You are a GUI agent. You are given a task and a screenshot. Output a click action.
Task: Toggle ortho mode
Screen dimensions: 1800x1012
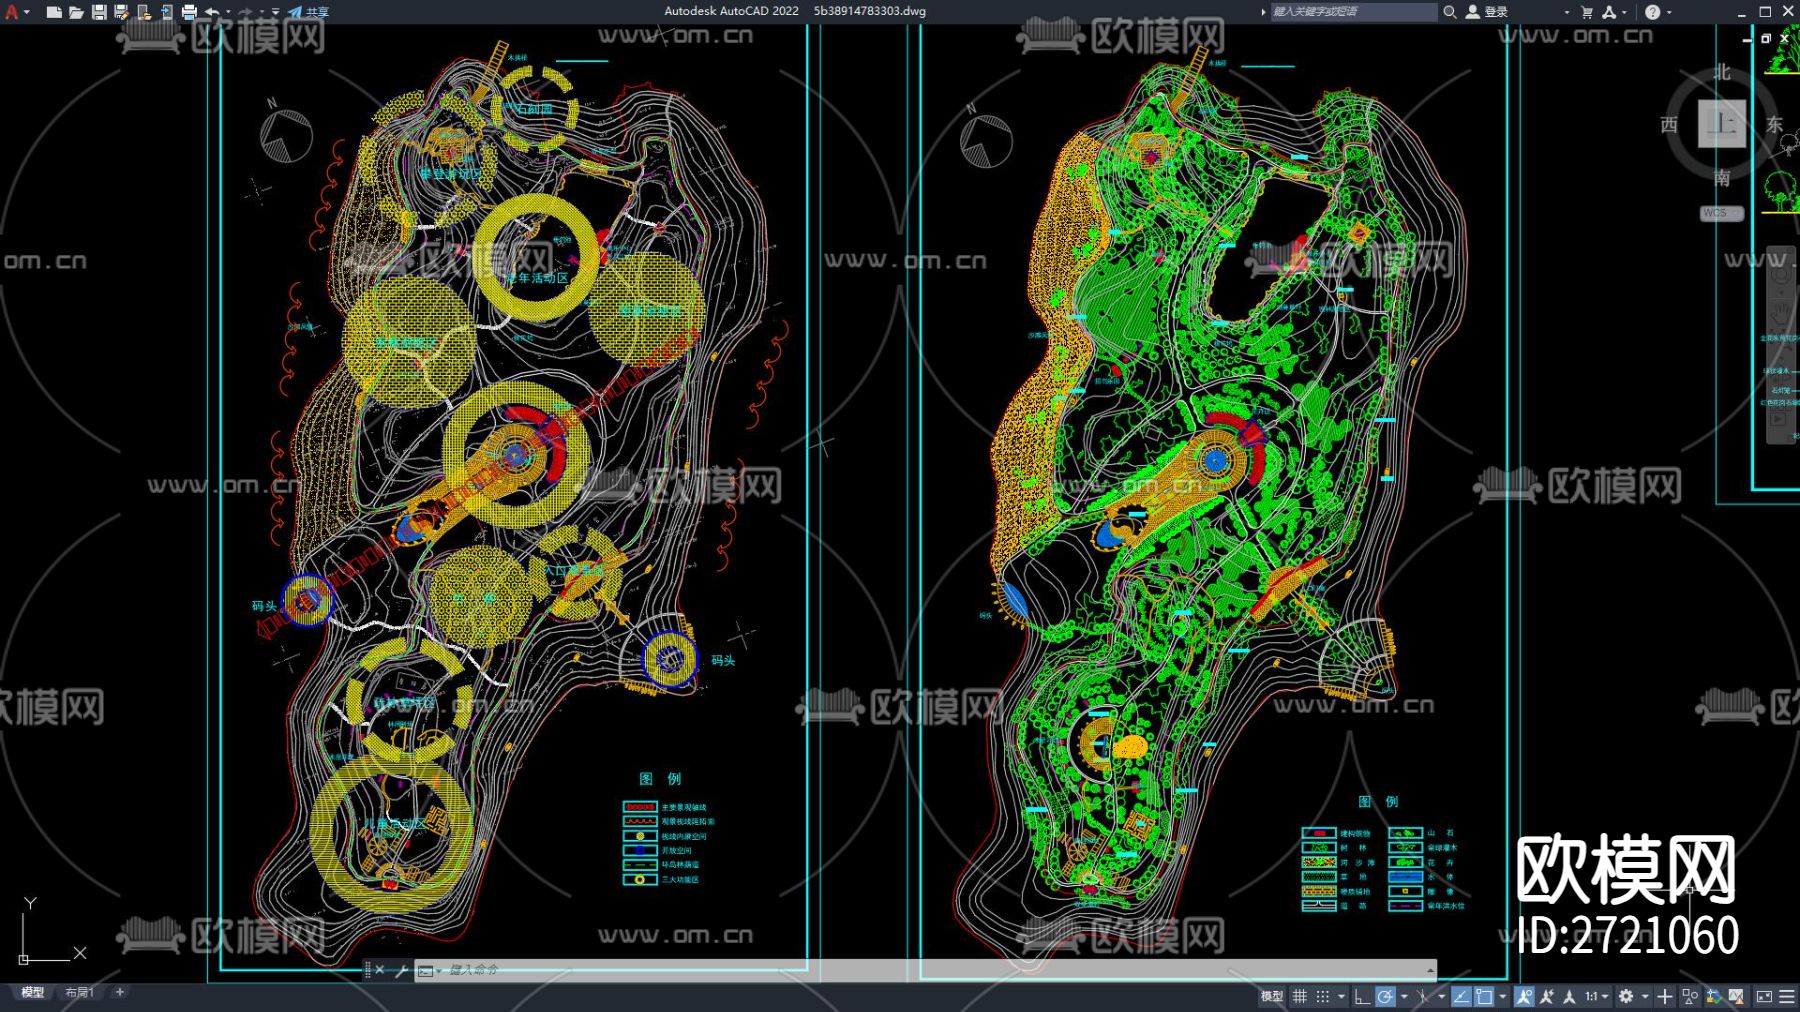pyautogui.click(x=1361, y=997)
